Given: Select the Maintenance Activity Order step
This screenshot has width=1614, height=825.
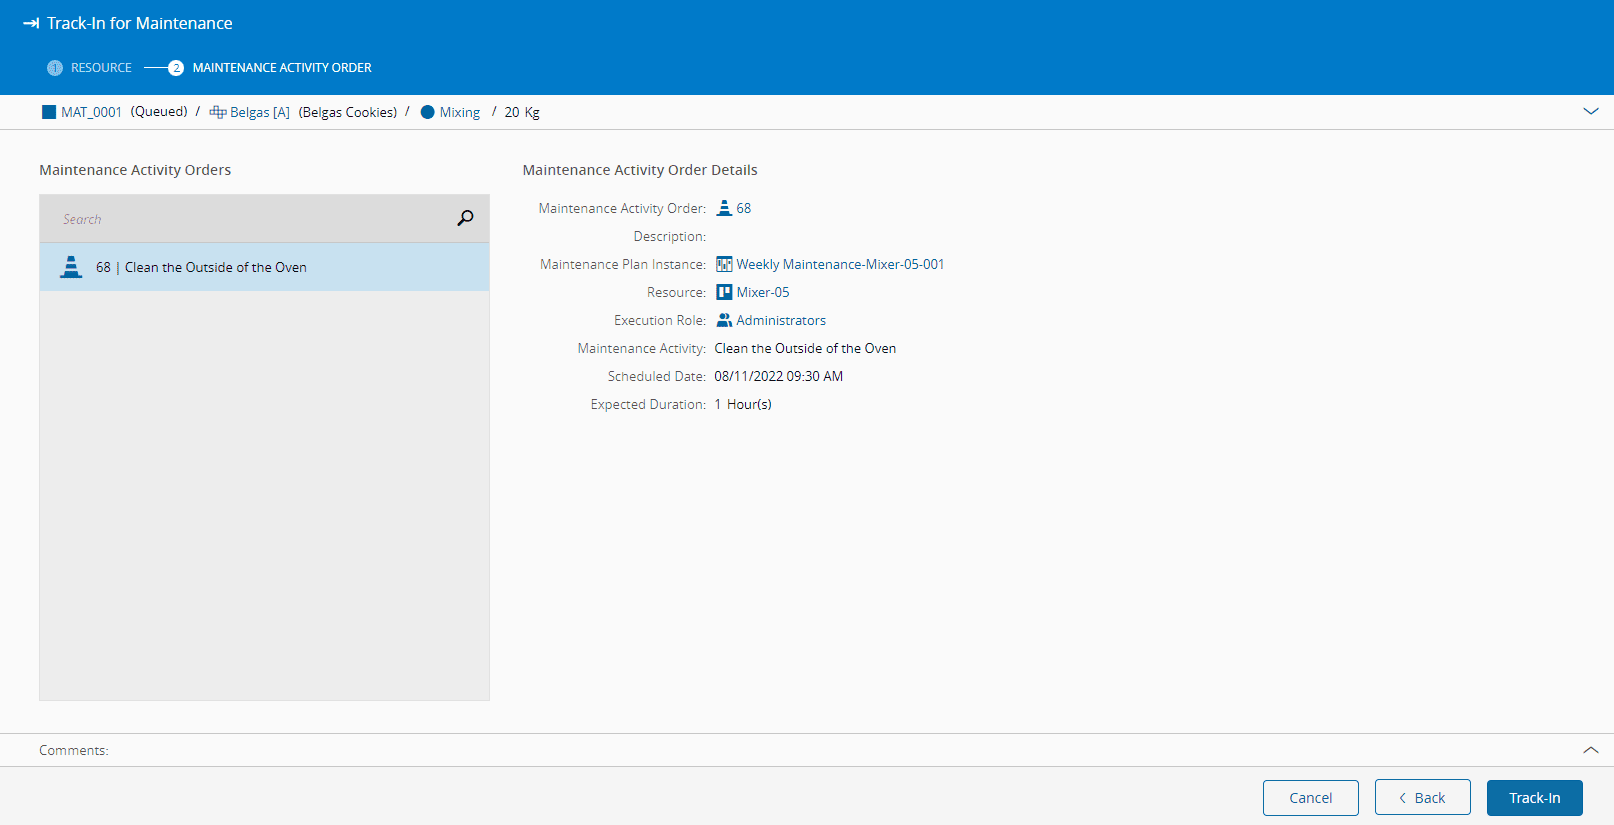Looking at the screenshot, I should coord(280,68).
